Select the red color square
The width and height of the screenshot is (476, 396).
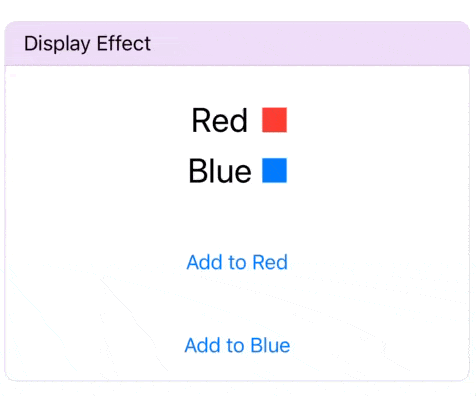pos(274,120)
